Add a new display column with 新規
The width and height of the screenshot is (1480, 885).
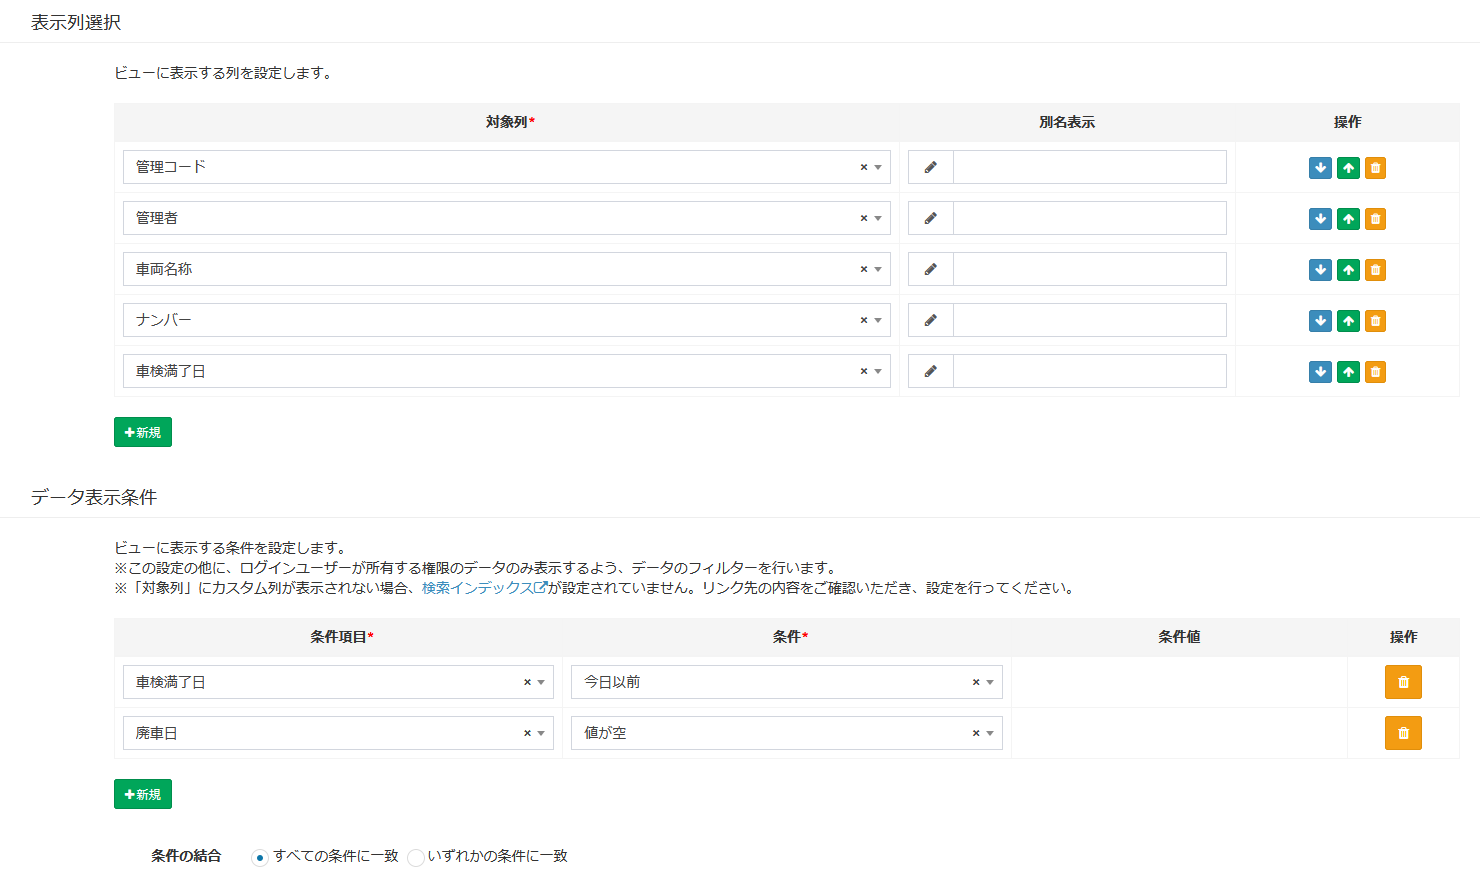(x=143, y=432)
